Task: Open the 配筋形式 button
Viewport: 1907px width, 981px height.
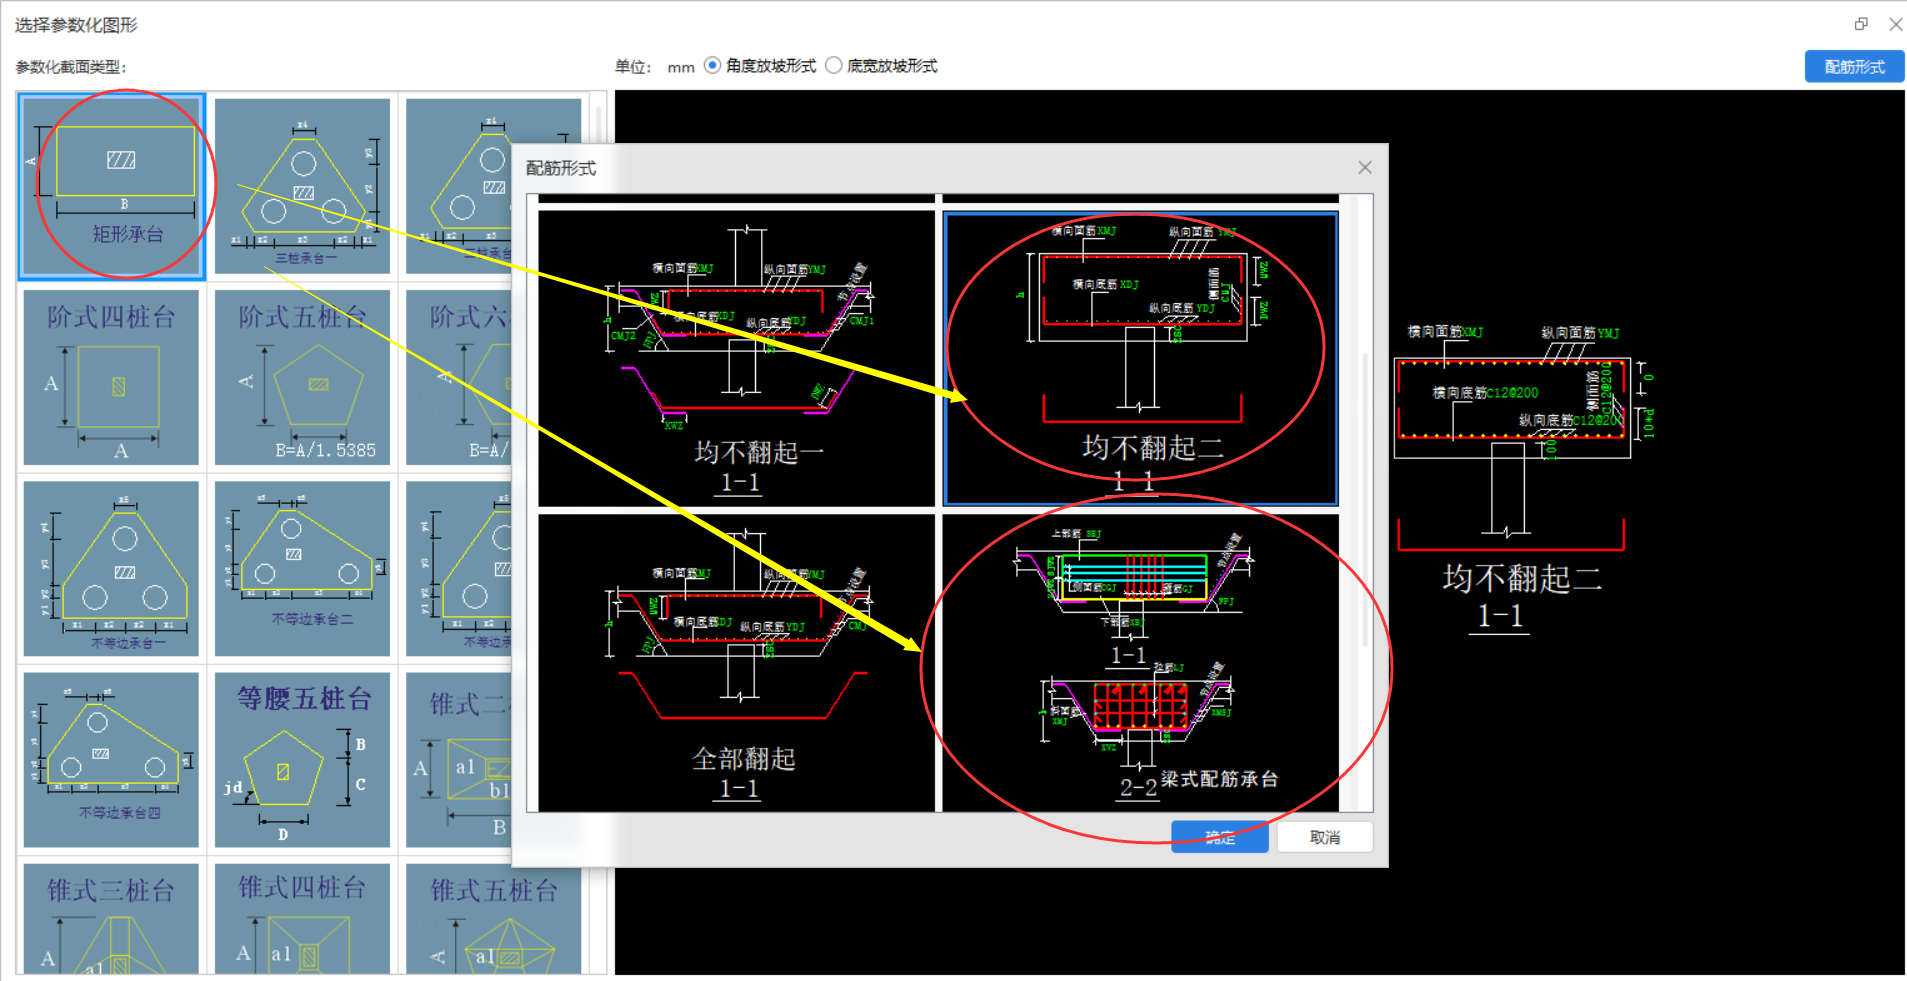Action: click(x=1854, y=67)
